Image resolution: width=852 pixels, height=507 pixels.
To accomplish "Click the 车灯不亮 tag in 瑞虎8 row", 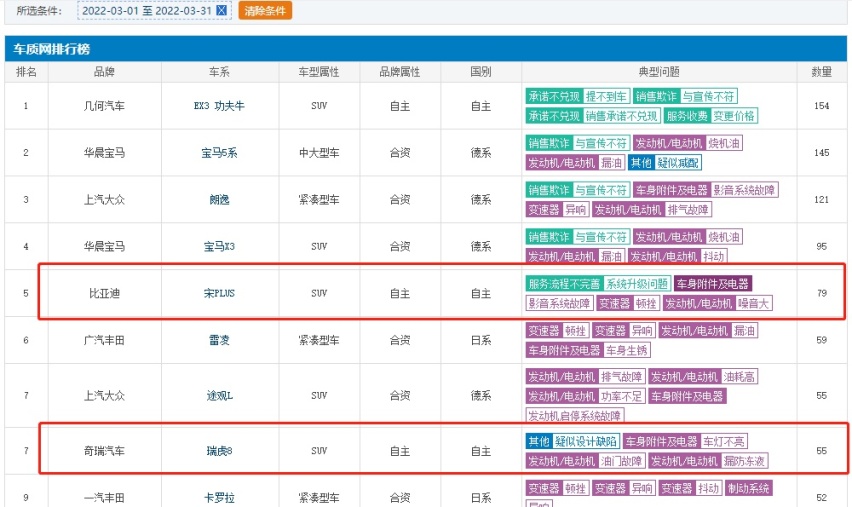I will click(x=724, y=441).
